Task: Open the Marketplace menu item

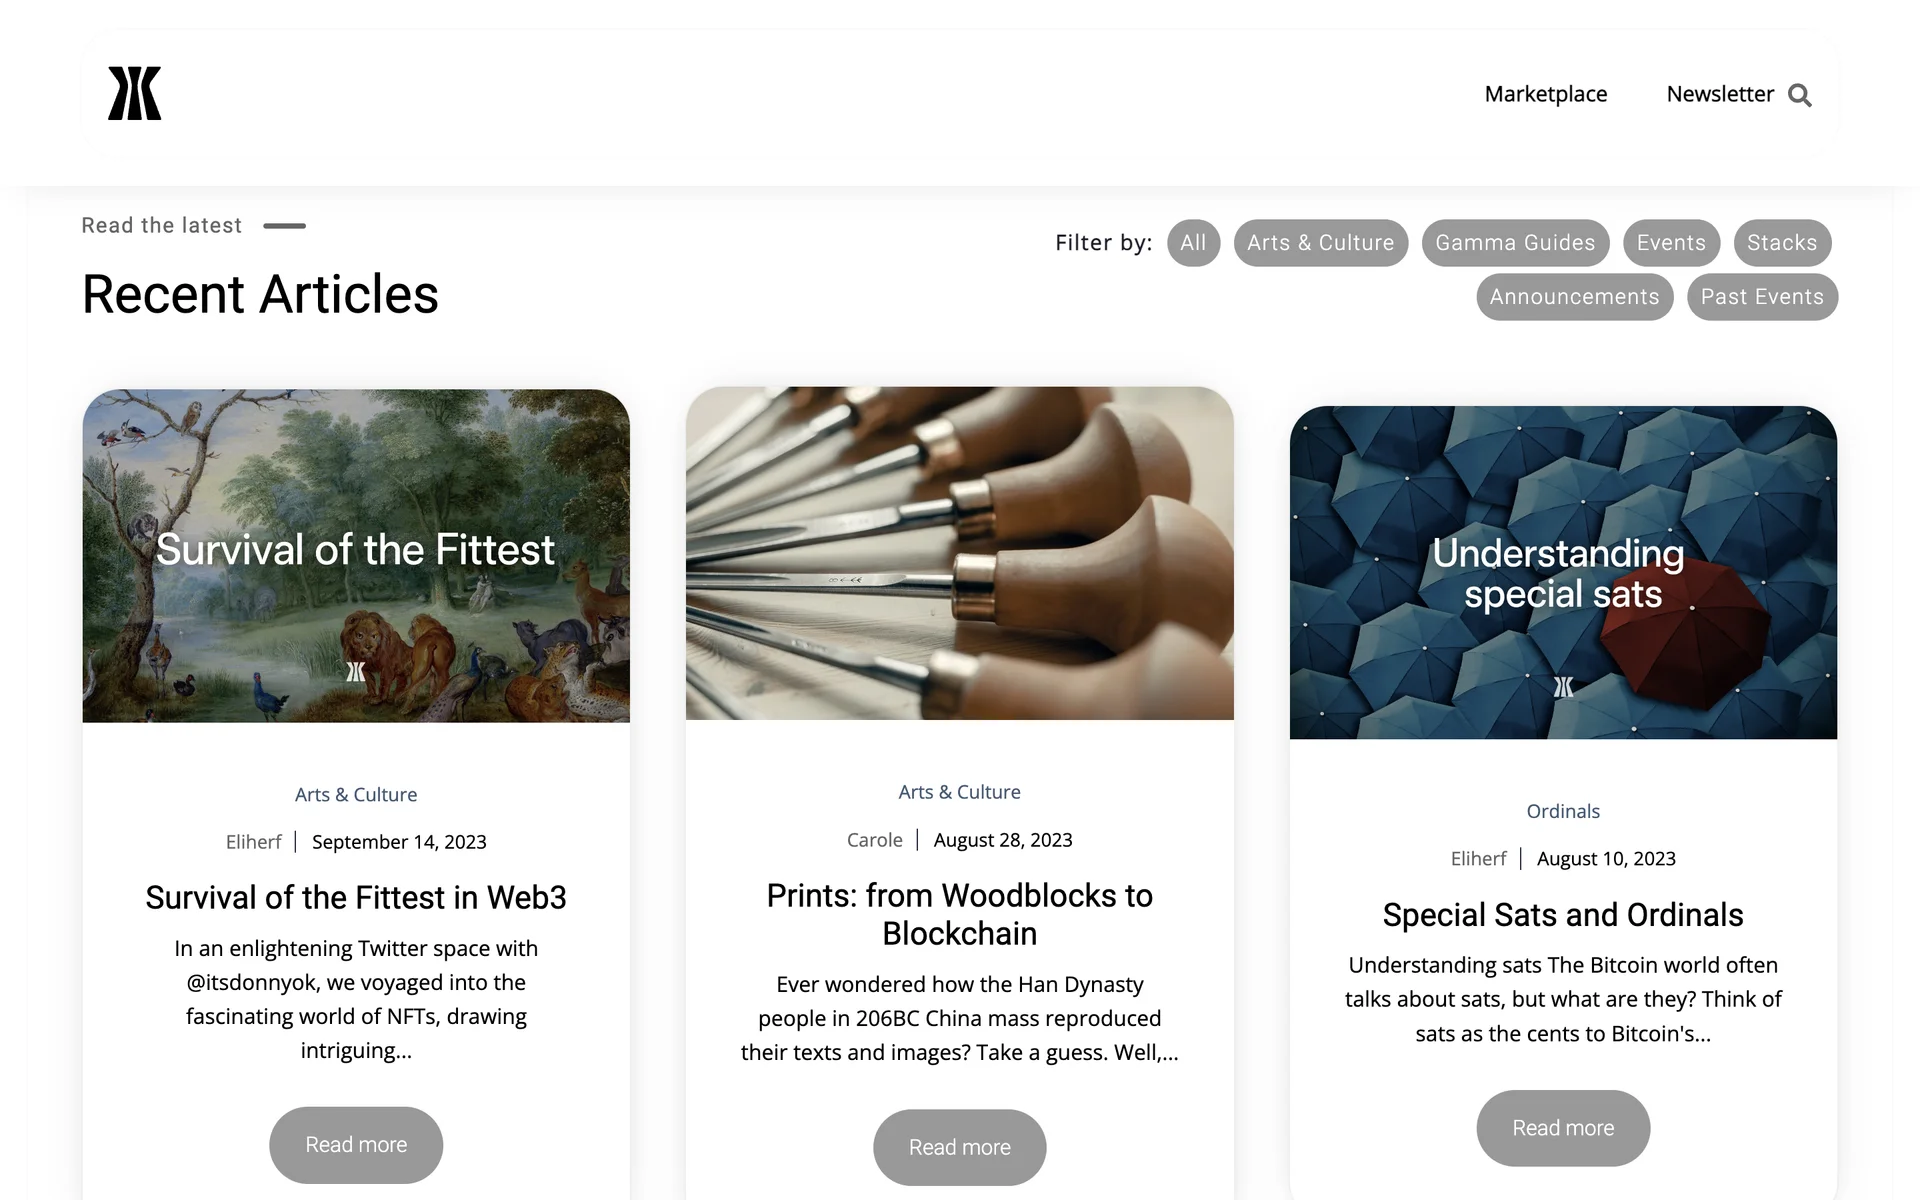Action: click(1546, 94)
